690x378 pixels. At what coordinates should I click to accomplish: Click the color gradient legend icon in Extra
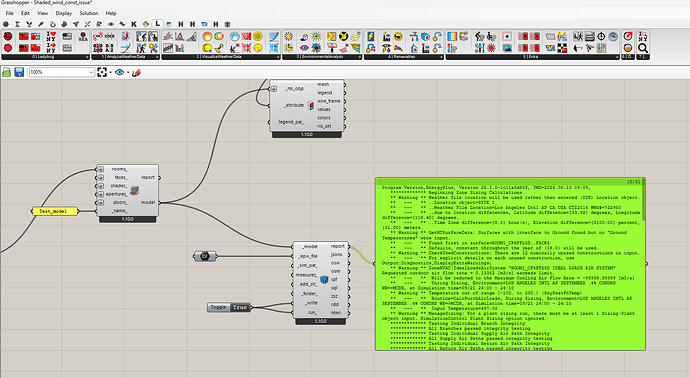coord(452,36)
